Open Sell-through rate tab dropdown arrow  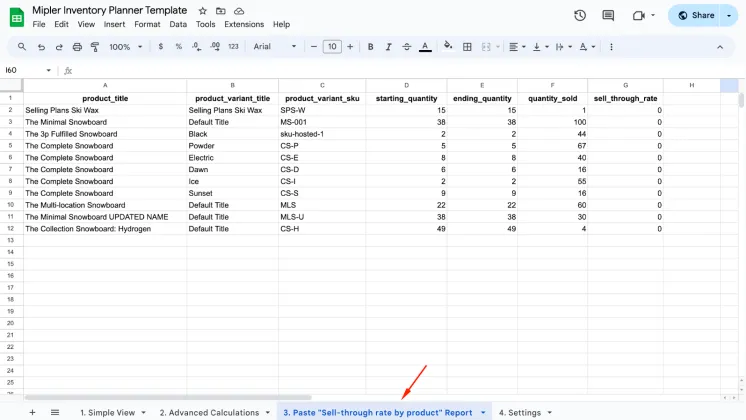pos(483,412)
